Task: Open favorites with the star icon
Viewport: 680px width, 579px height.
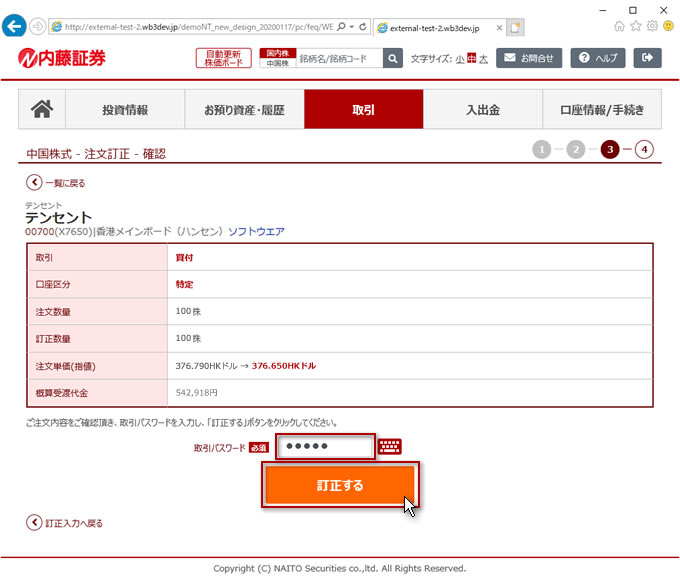Action: click(636, 26)
